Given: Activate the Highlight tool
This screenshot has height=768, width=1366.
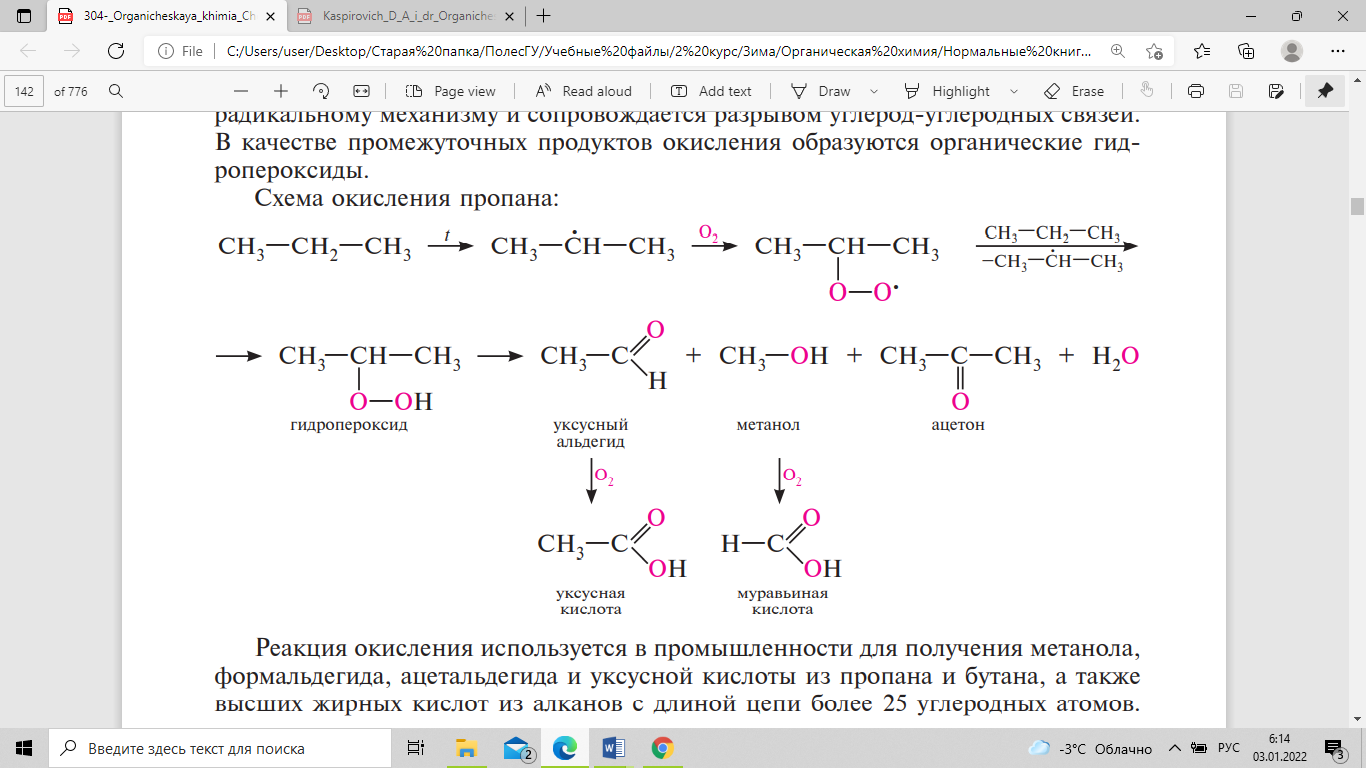Looking at the screenshot, I should point(947,91).
